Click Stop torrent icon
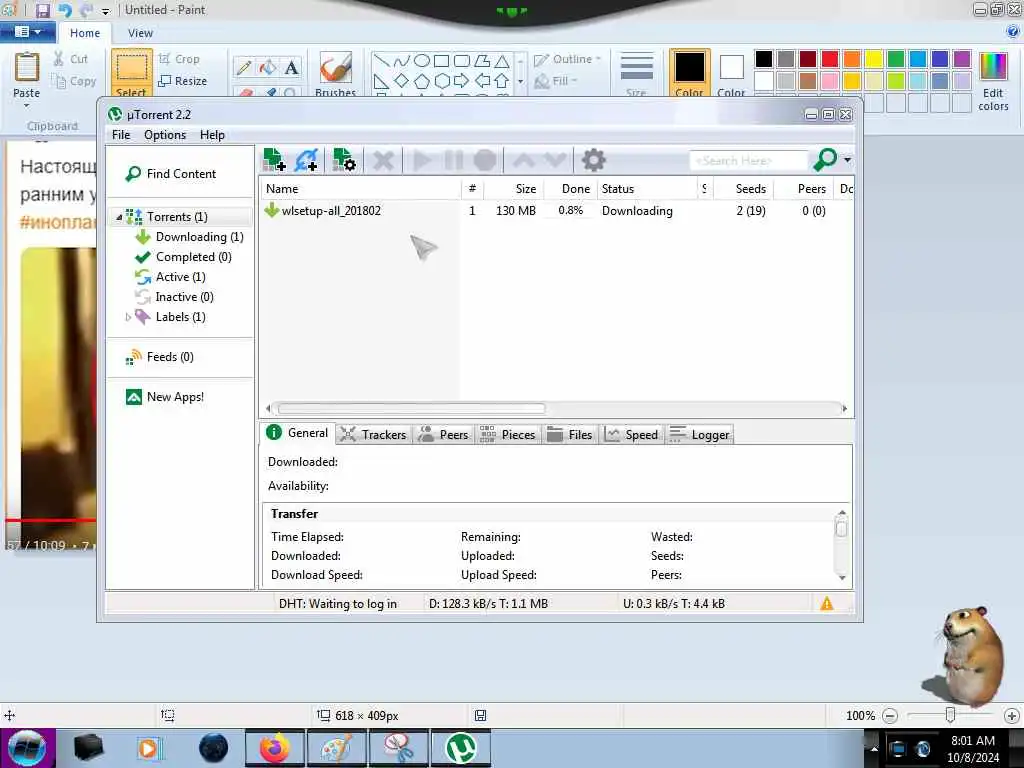This screenshot has width=1024, height=768. 485,160
